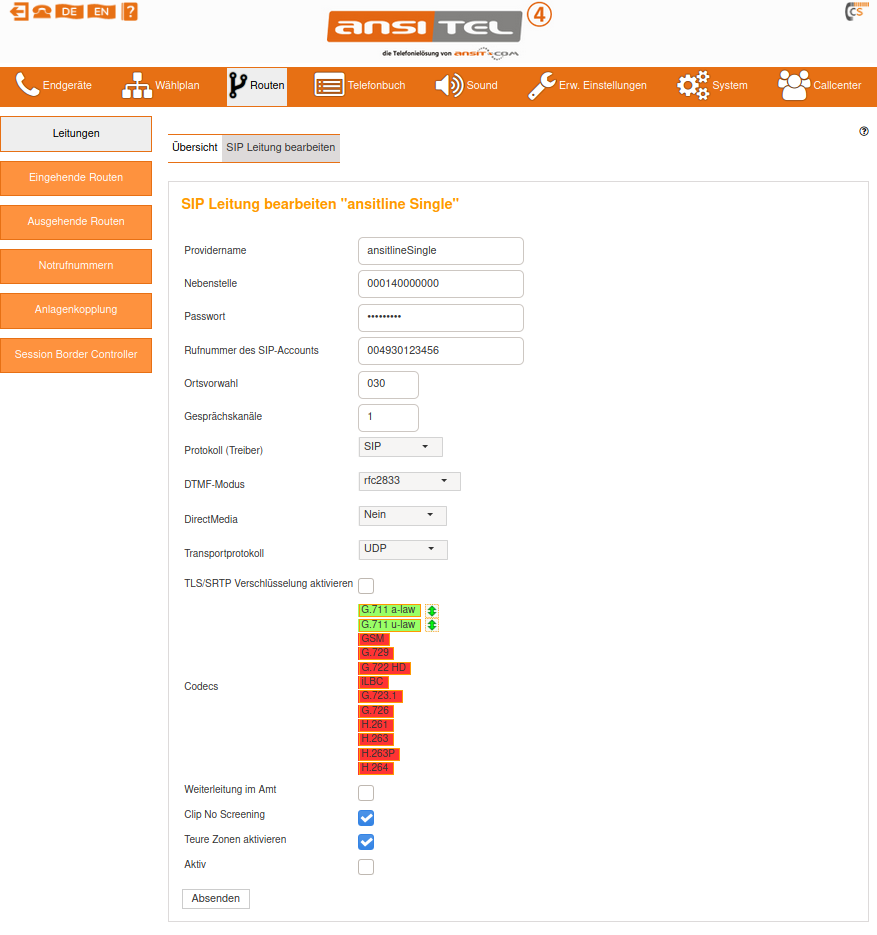Viewport: 877px width, 935px height.
Task: Click the reorder arrows next to G.711 a-law
Action: pos(432,610)
